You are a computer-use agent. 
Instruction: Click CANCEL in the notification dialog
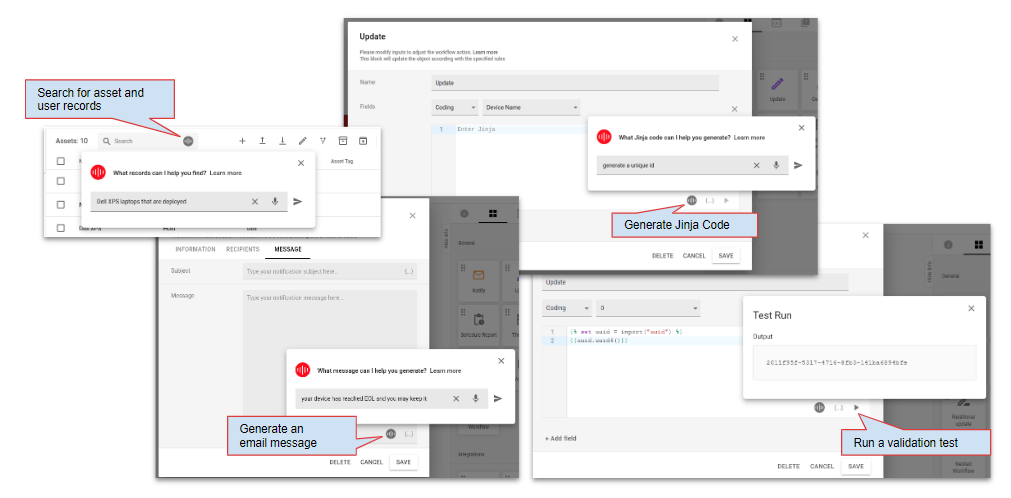pyautogui.click(x=371, y=462)
